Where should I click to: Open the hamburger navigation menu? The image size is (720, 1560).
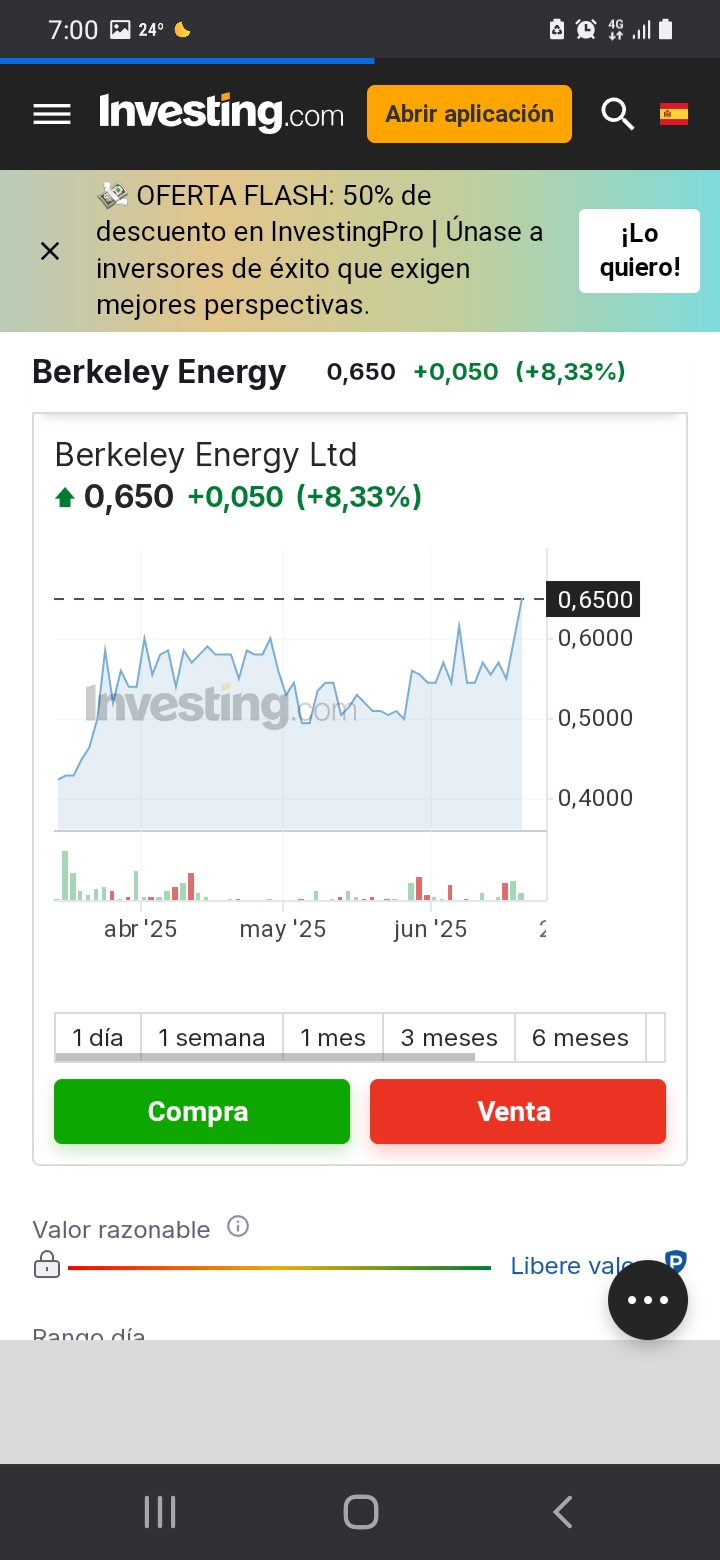52,114
